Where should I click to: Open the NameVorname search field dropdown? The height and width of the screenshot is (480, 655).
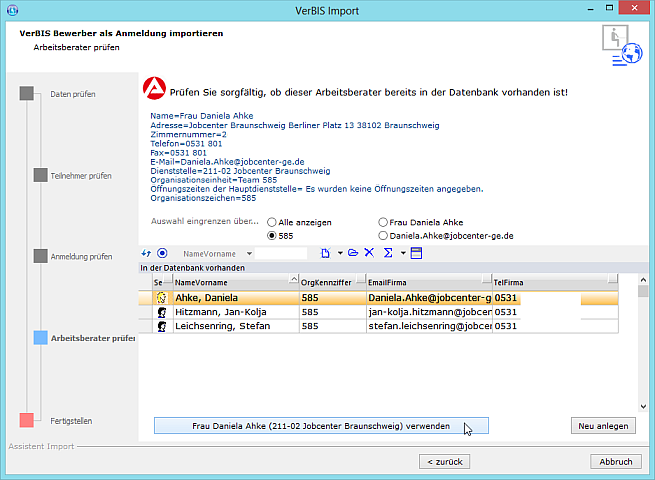249,254
